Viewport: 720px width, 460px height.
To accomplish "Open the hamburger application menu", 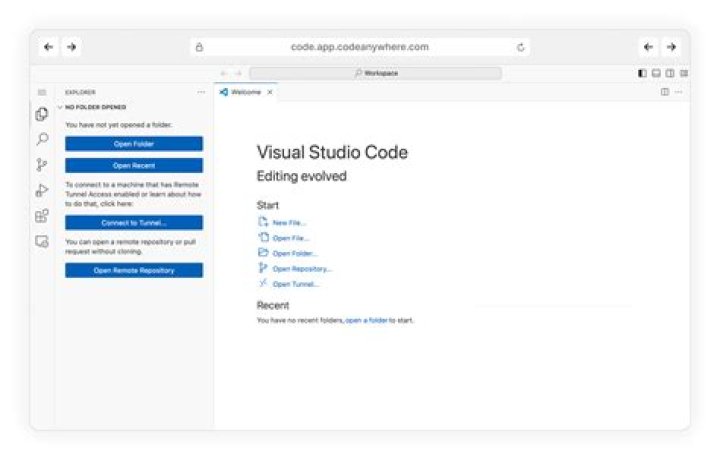I will (x=42, y=92).
